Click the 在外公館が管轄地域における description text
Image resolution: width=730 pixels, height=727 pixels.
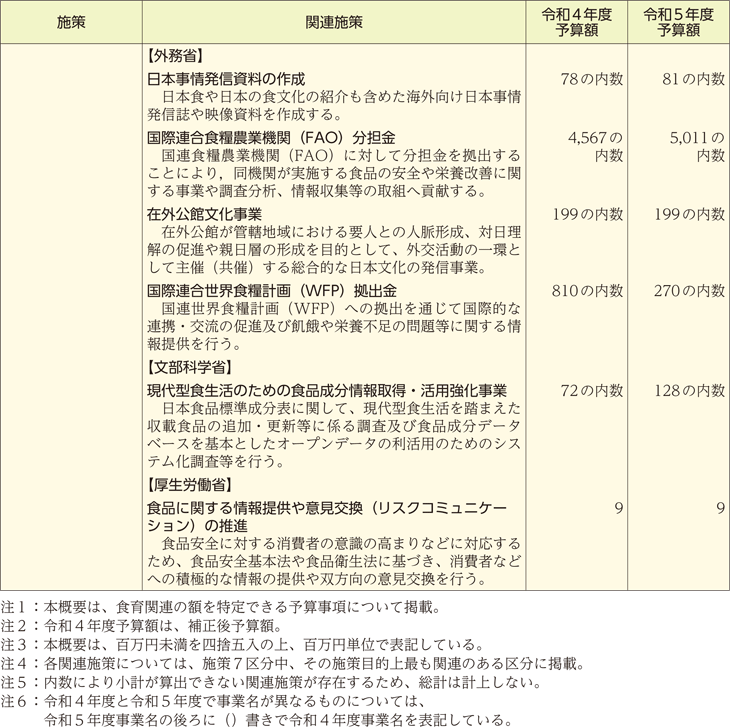334,250
